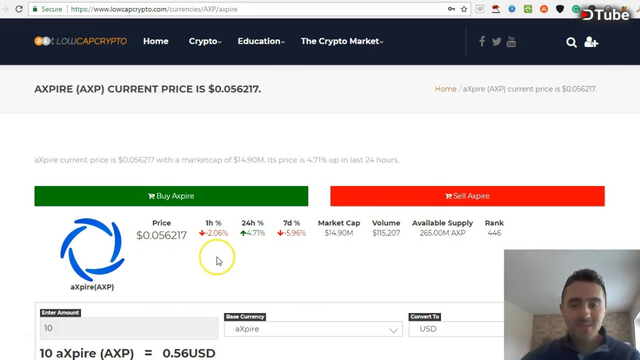Click the Enter Amount input field
Screen dimensions: 640x360
pos(129,328)
